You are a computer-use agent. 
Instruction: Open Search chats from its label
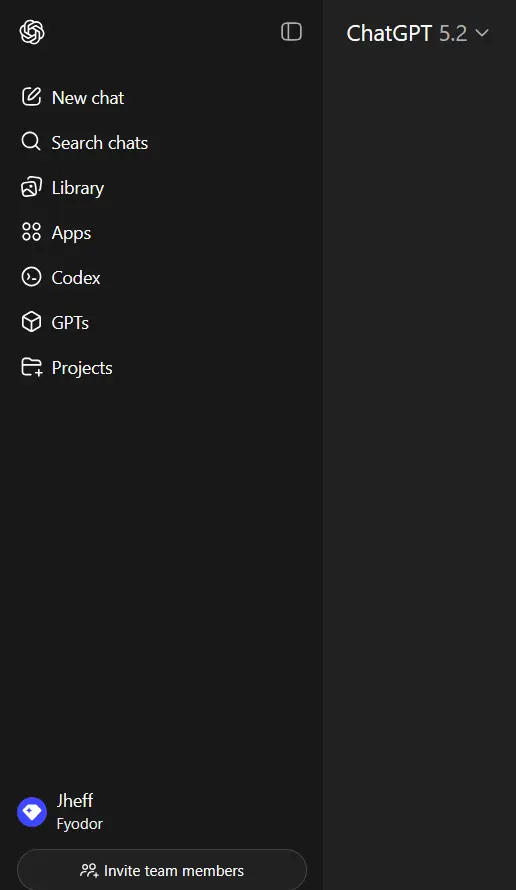pyautogui.click(x=100, y=142)
